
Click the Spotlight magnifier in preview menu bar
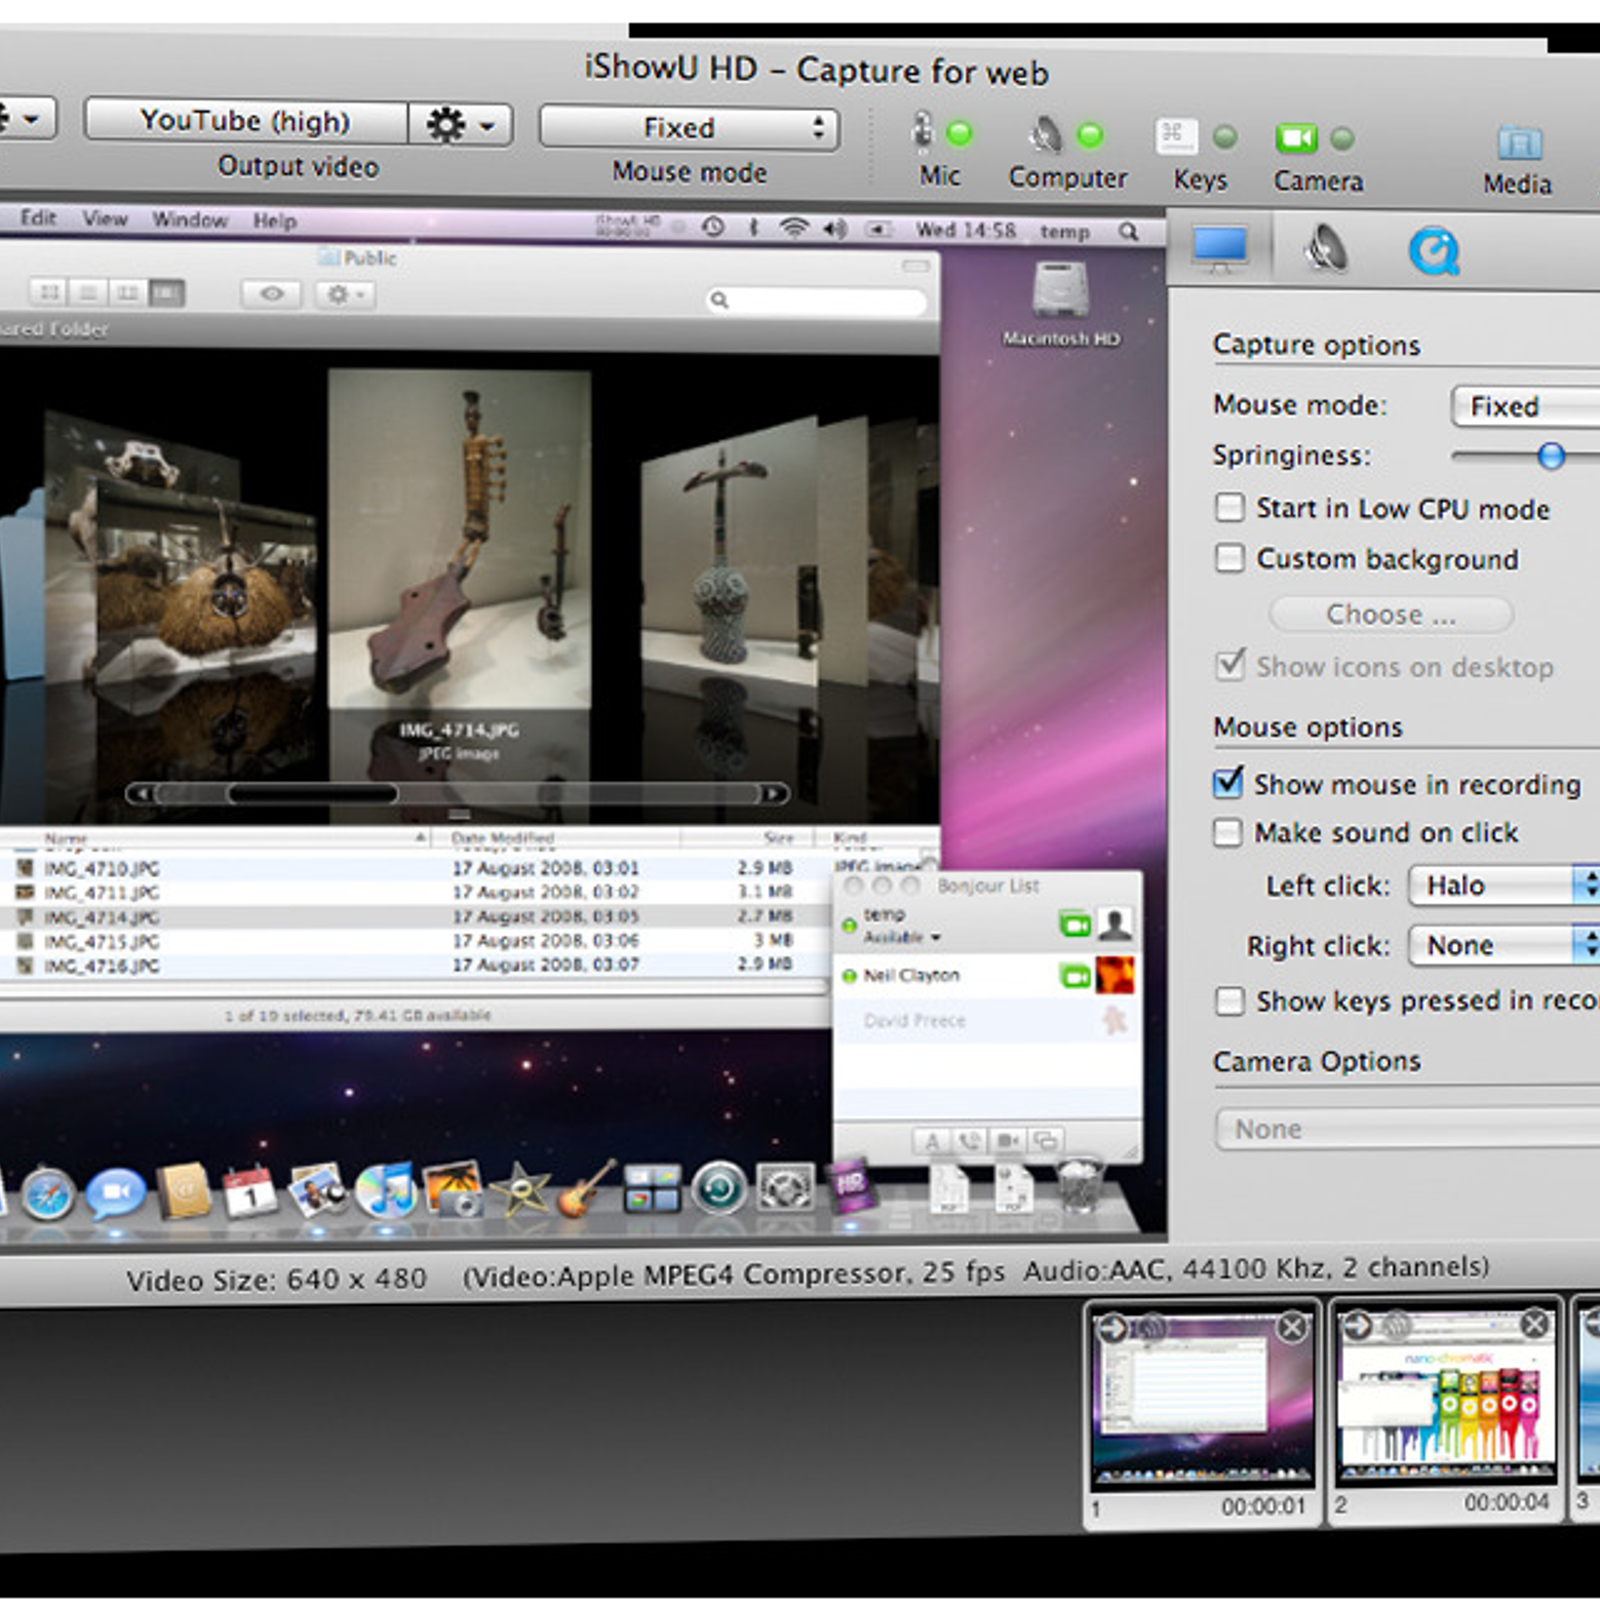point(1129,232)
